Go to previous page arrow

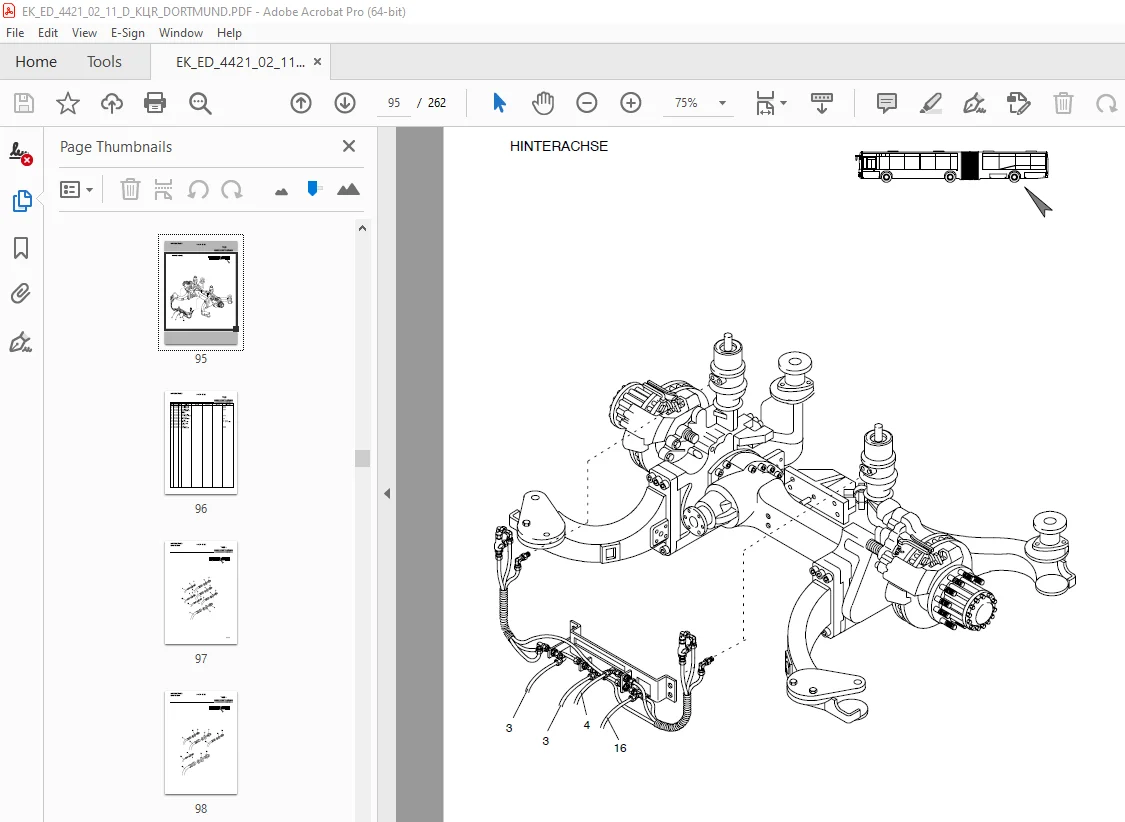tap(301, 103)
